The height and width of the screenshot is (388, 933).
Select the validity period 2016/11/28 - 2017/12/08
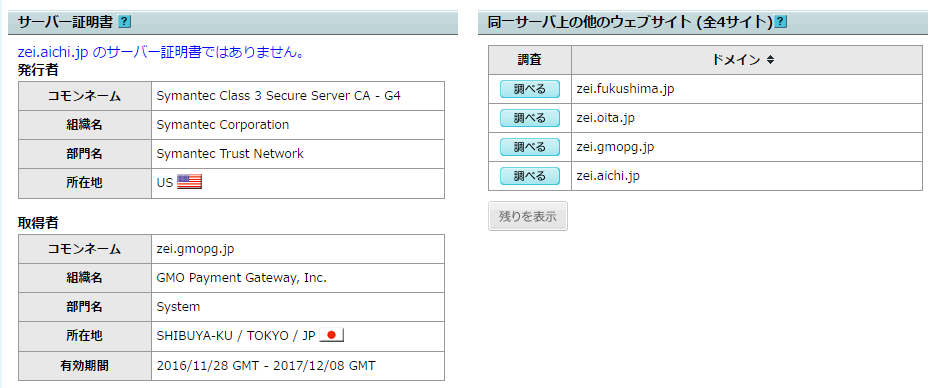(266, 365)
